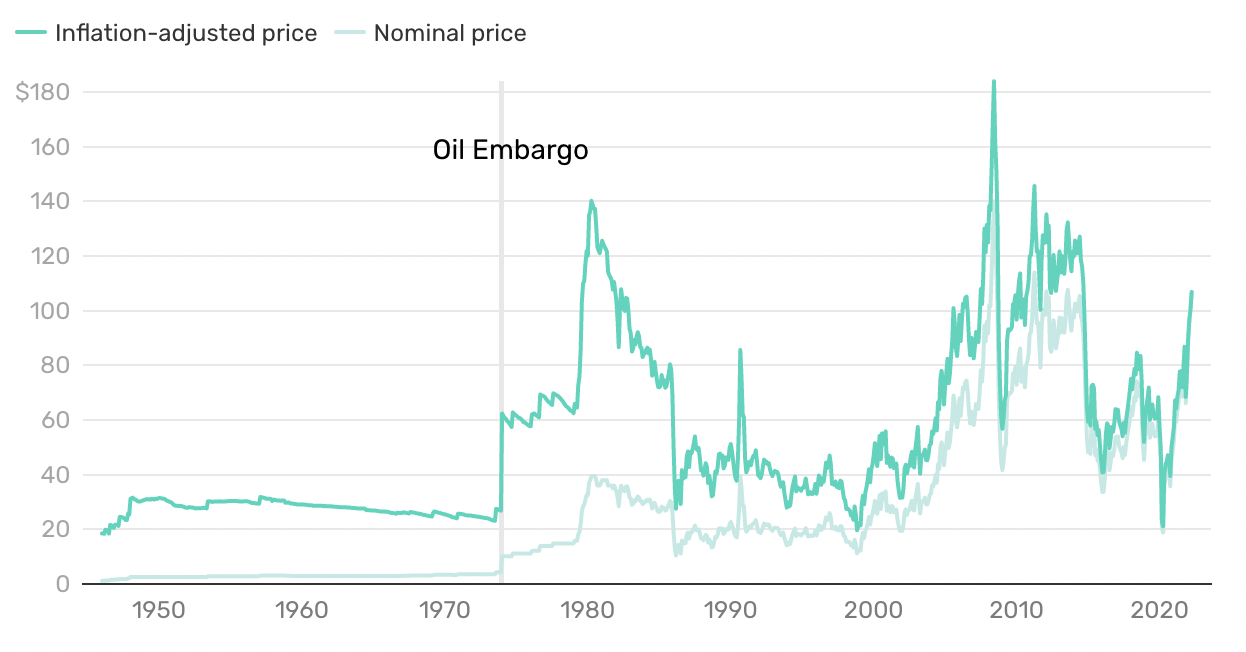Click the 1970 x-axis label
Screen dimensions: 1246x652
[x=444, y=609]
